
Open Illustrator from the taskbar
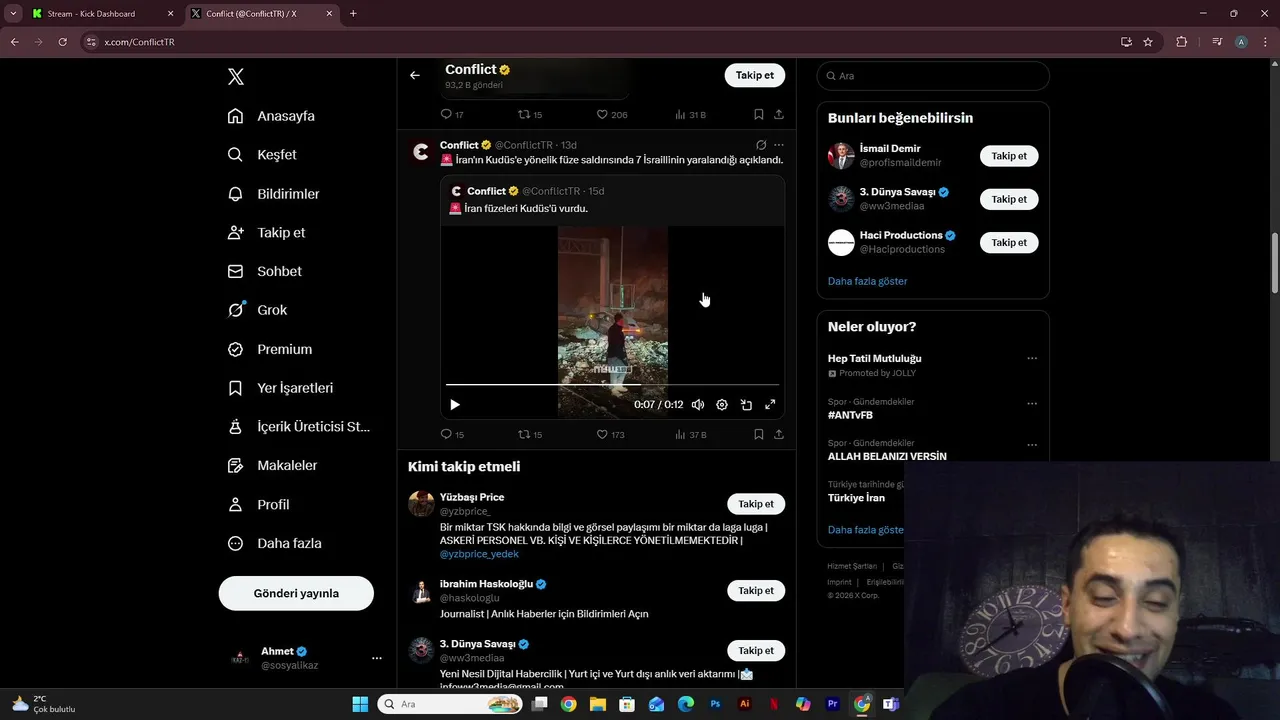point(744,704)
